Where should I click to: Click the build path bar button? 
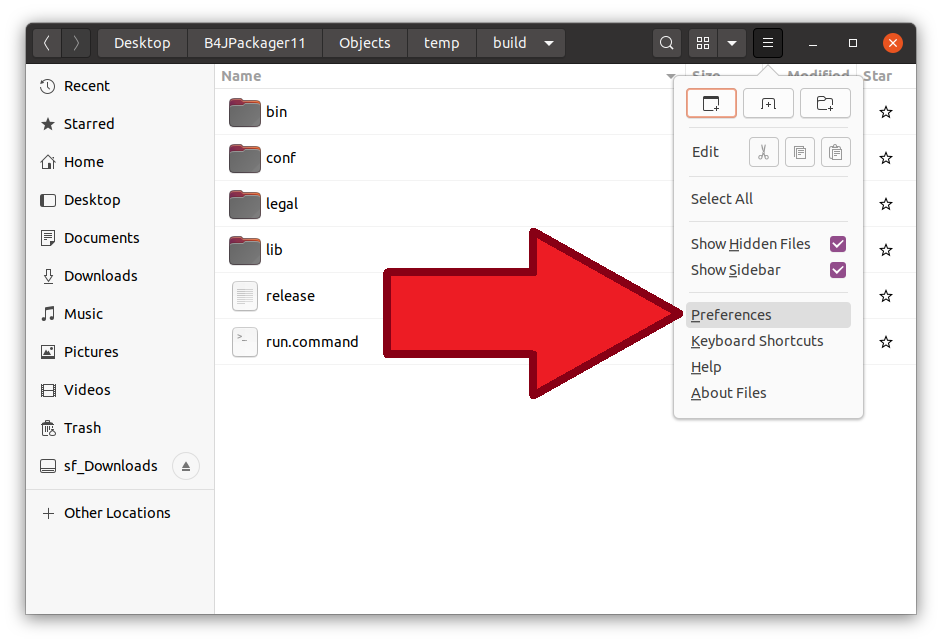[521, 43]
